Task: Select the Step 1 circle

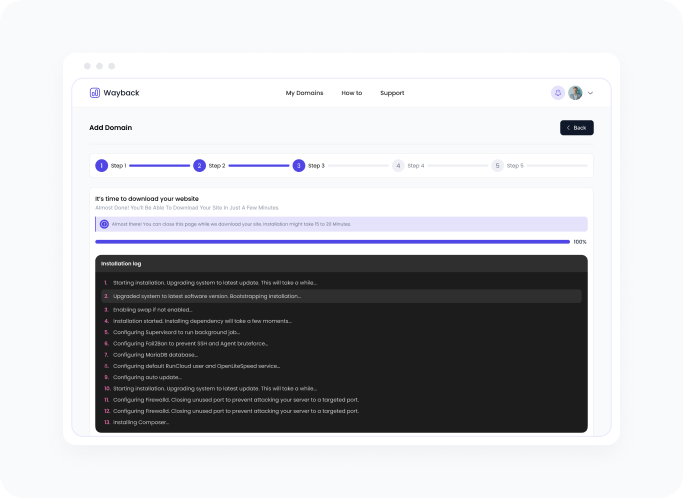Action: pyautogui.click(x=102, y=165)
